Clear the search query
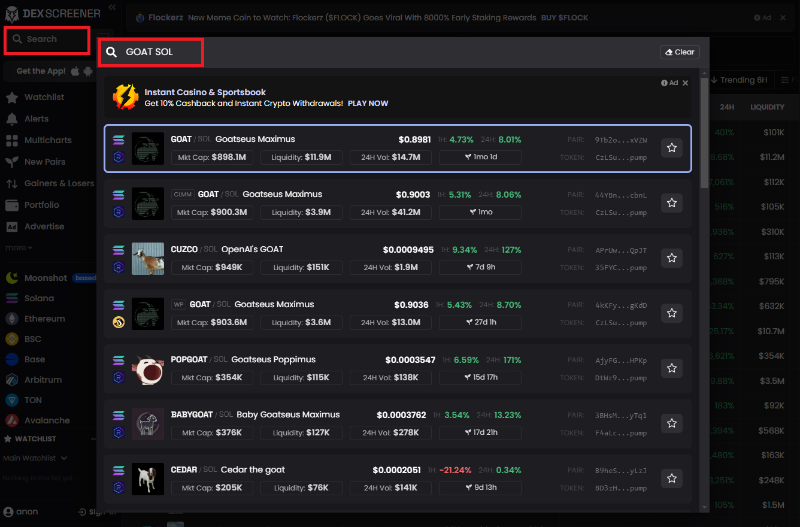Screen dimensions: 800x527 pos(680,52)
